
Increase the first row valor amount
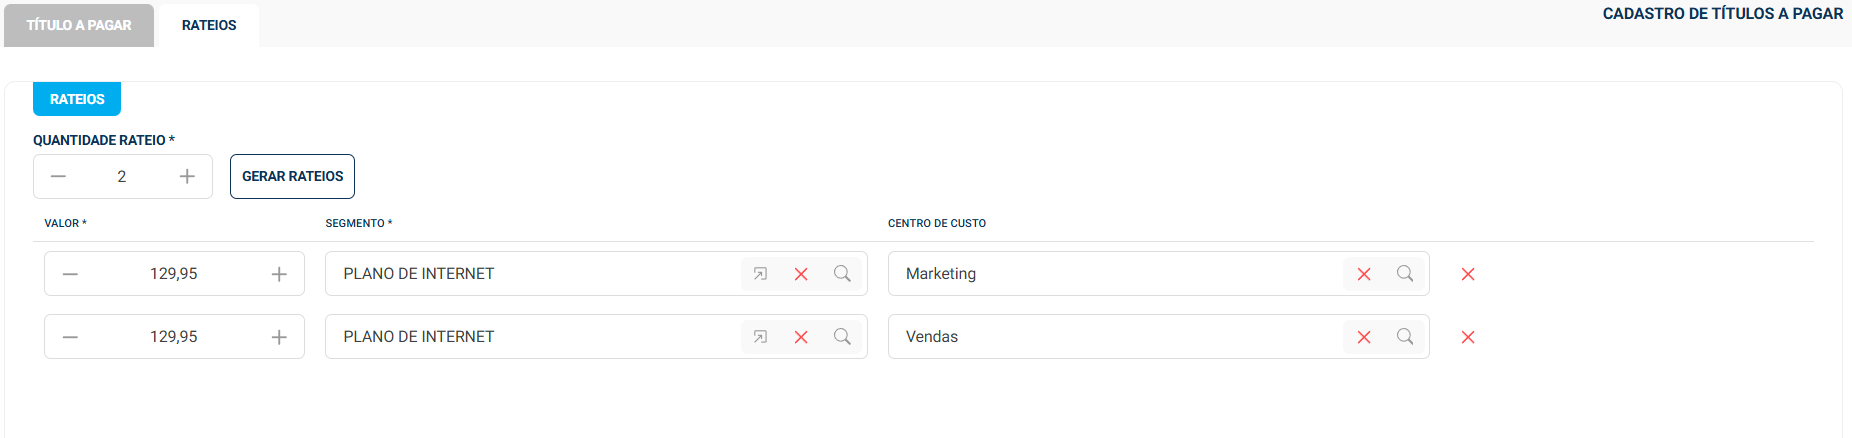click(x=279, y=274)
